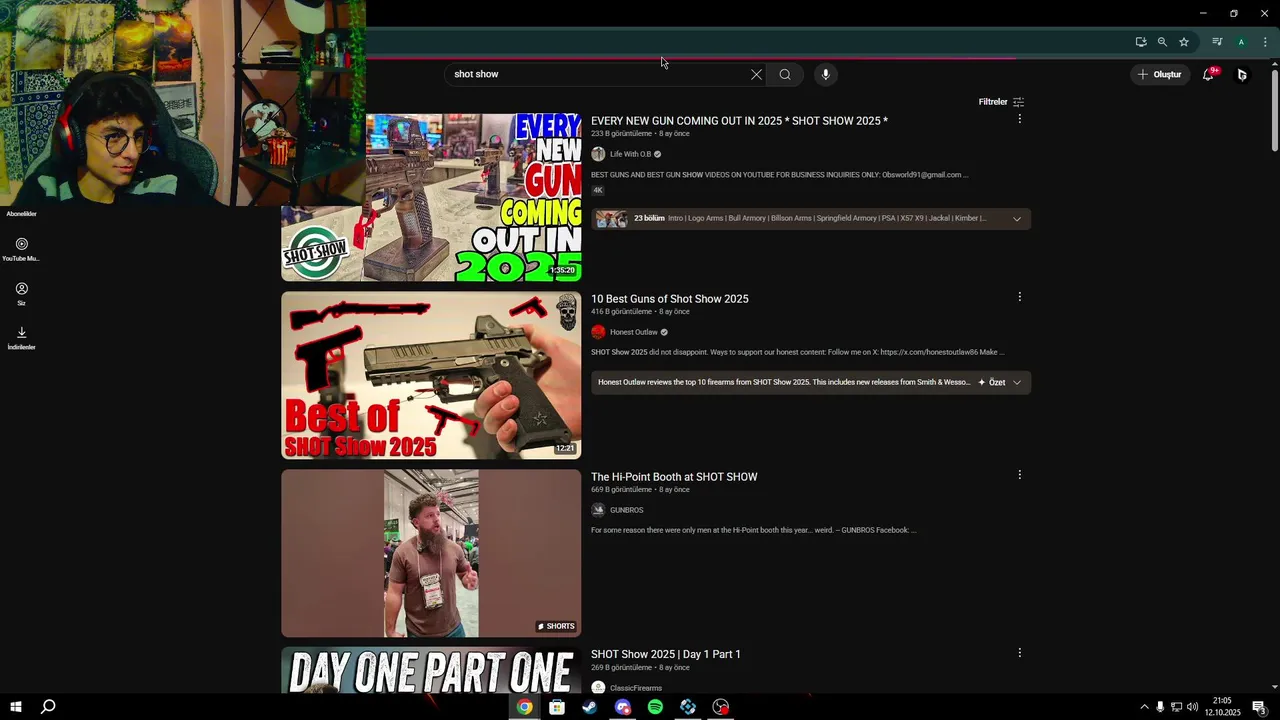Visit the GUNBROS channel
Screen dimensions: 1280x720
[x=627, y=510]
